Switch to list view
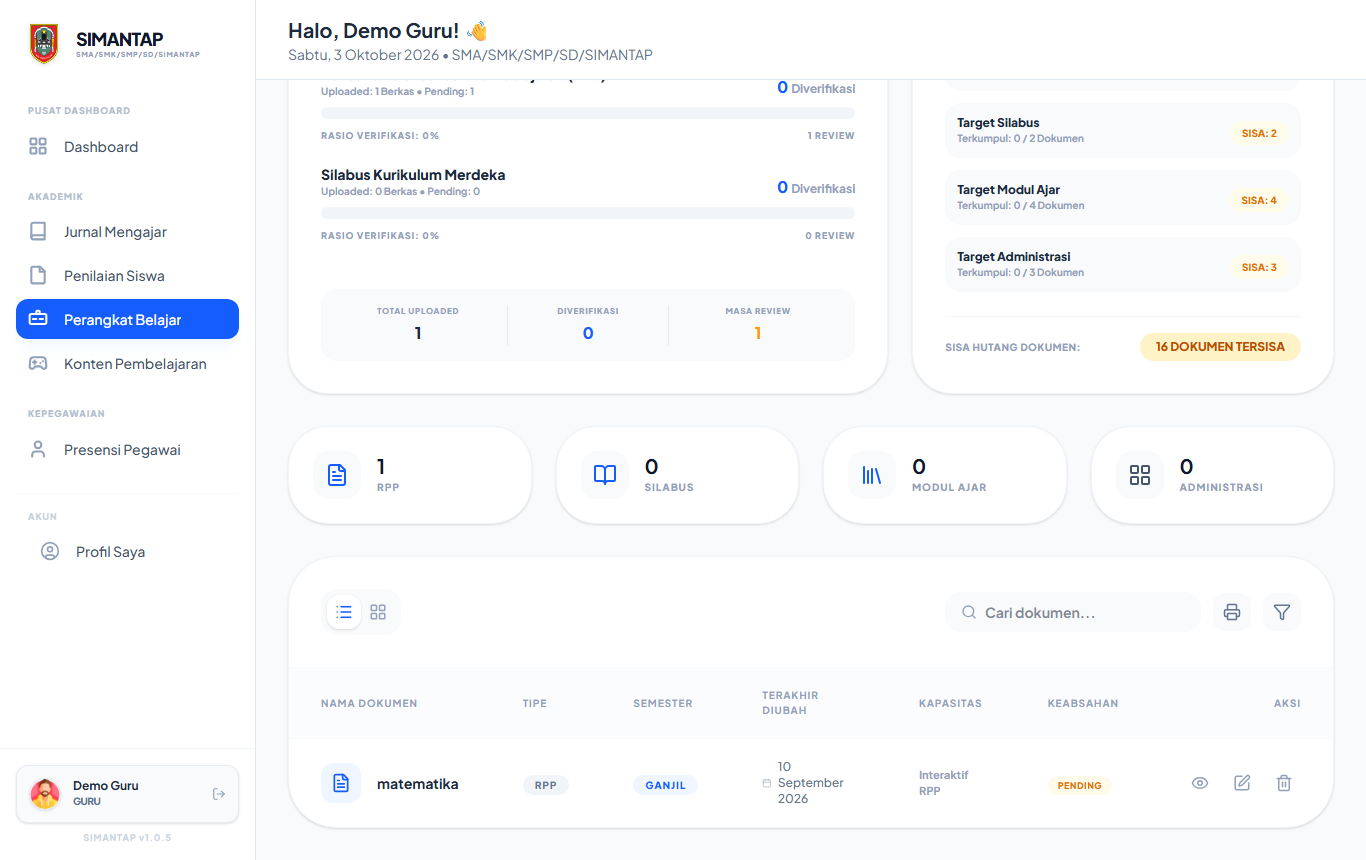The width and height of the screenshot is (1366, 860). coord(344,612)
